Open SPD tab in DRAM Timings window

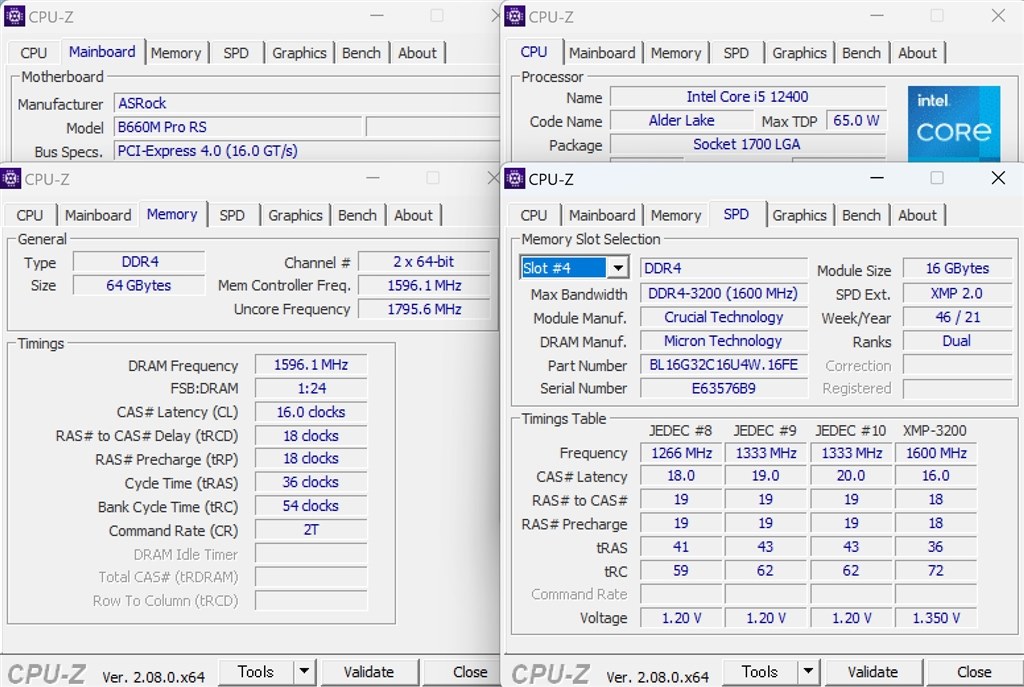(232, 215)
